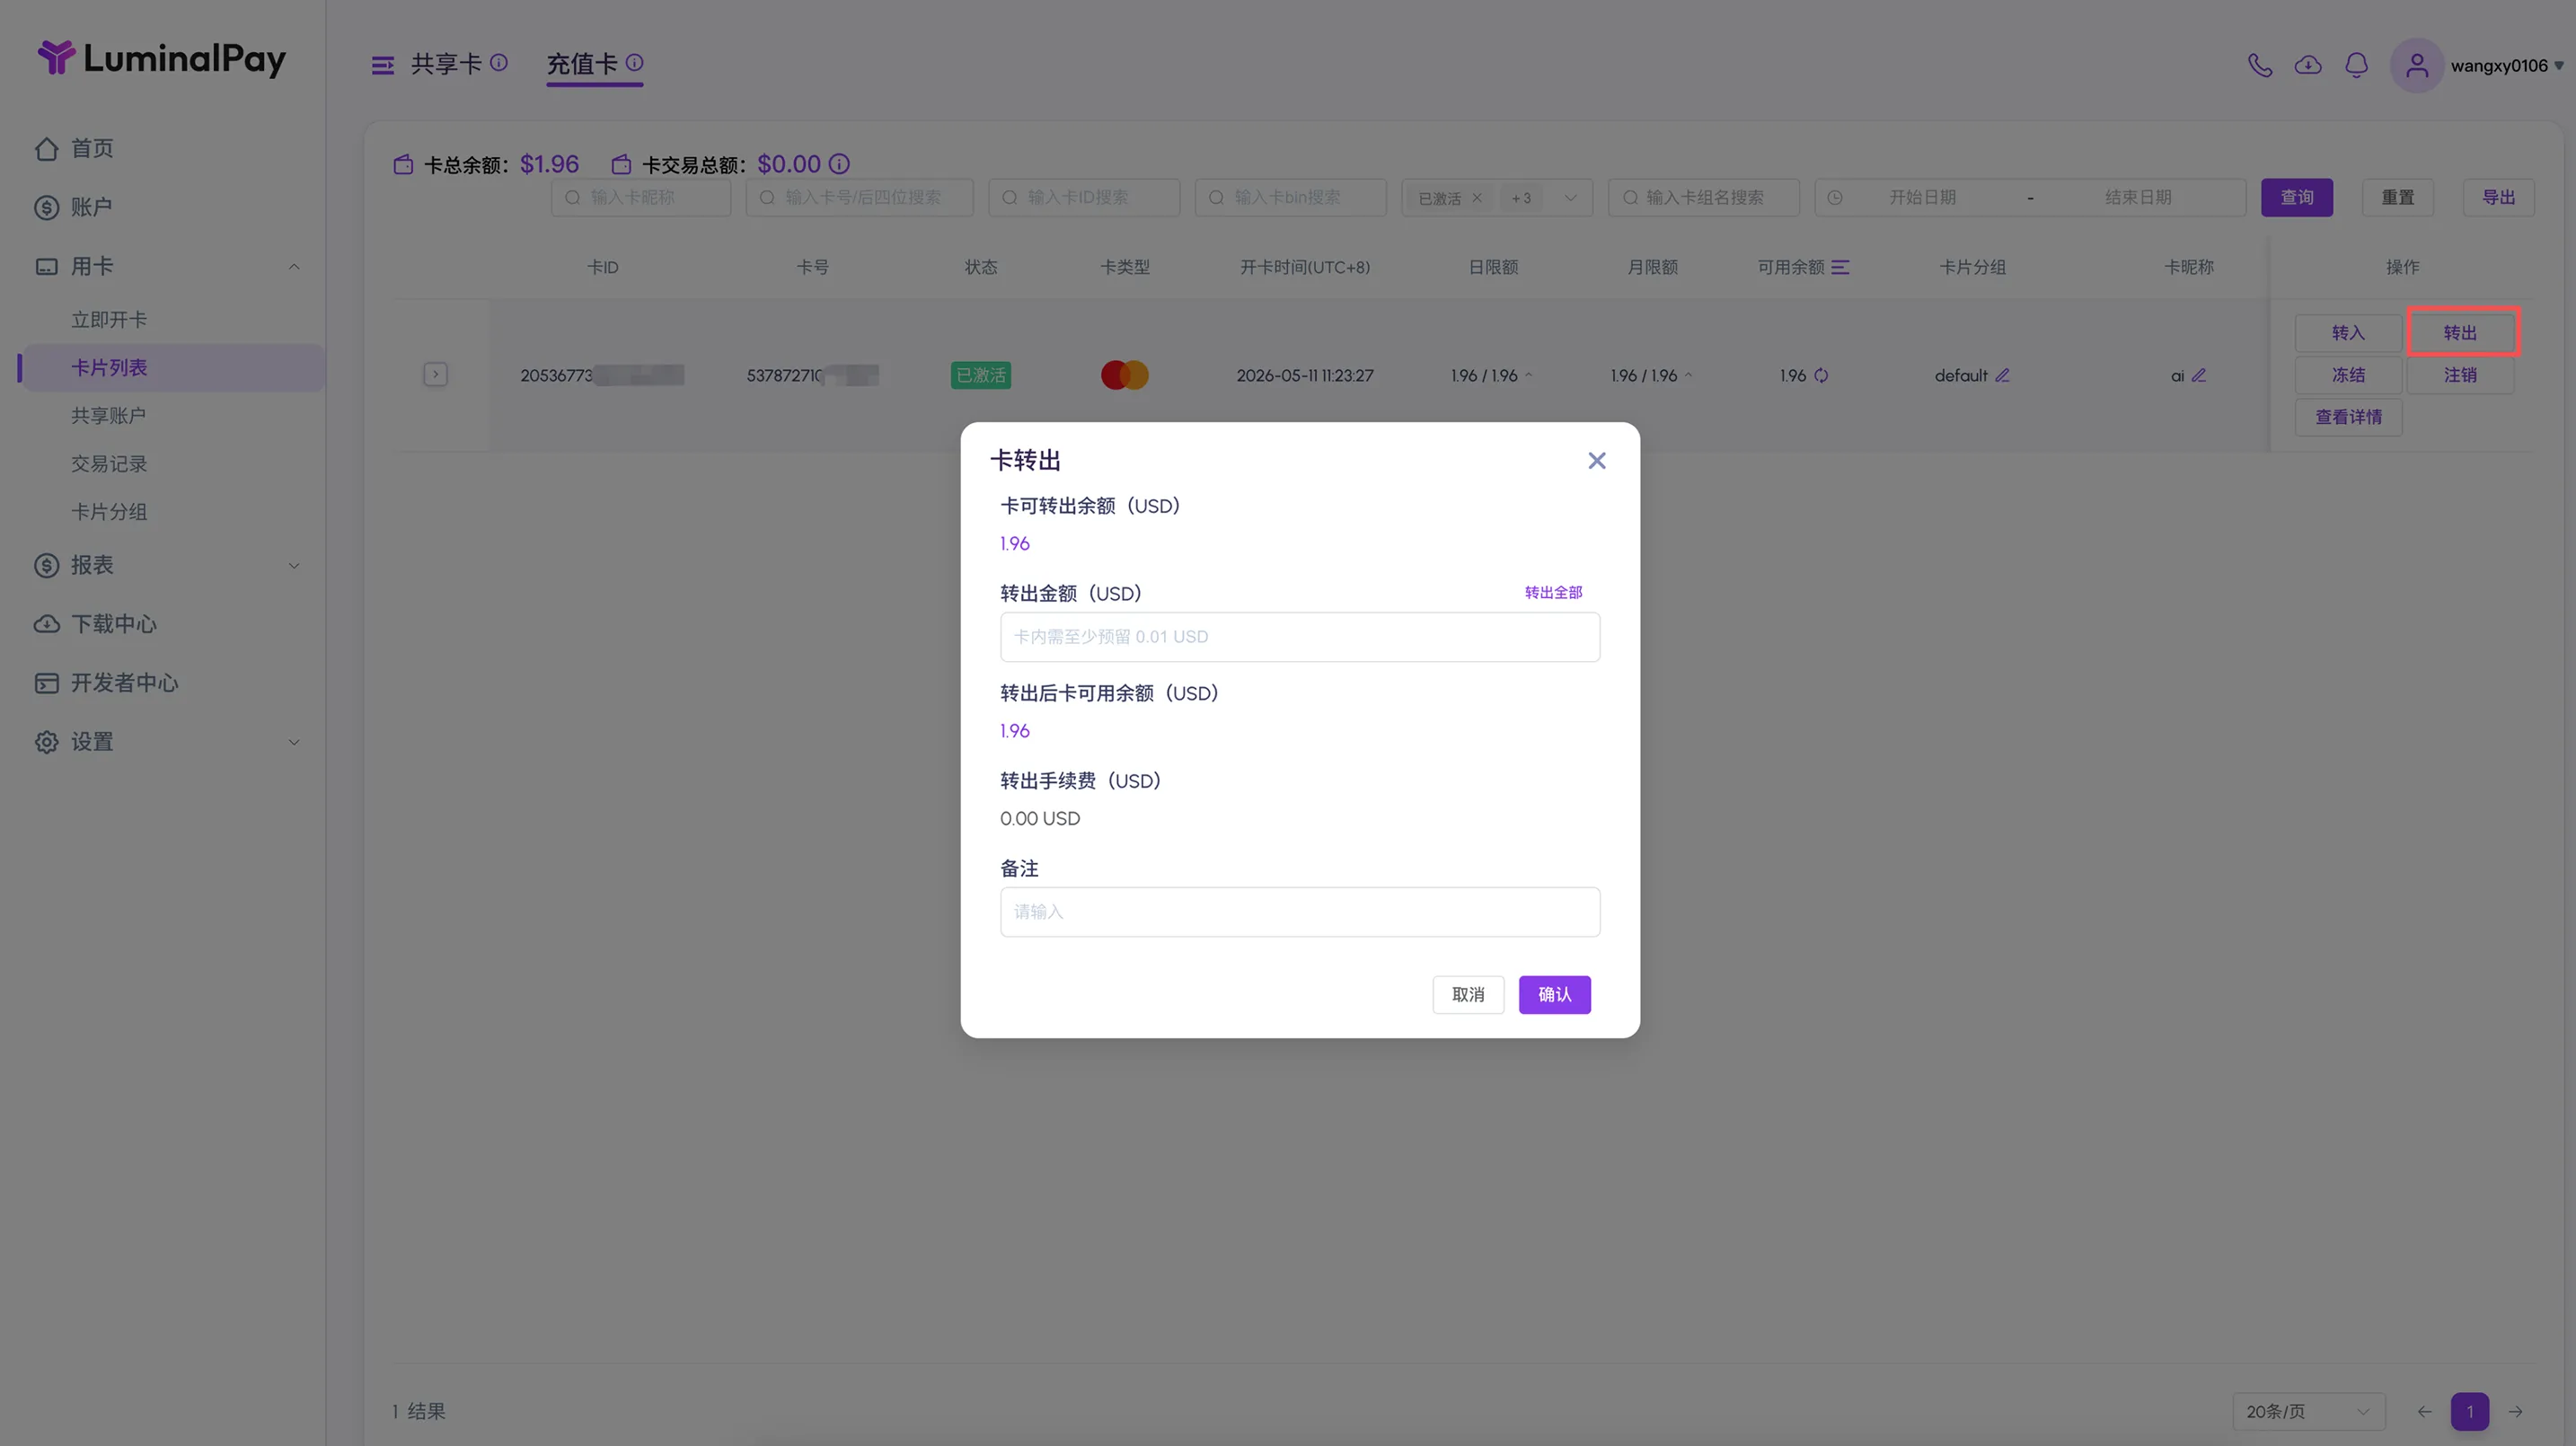Switch to 共享卡 tab

[x=446, y=64]
